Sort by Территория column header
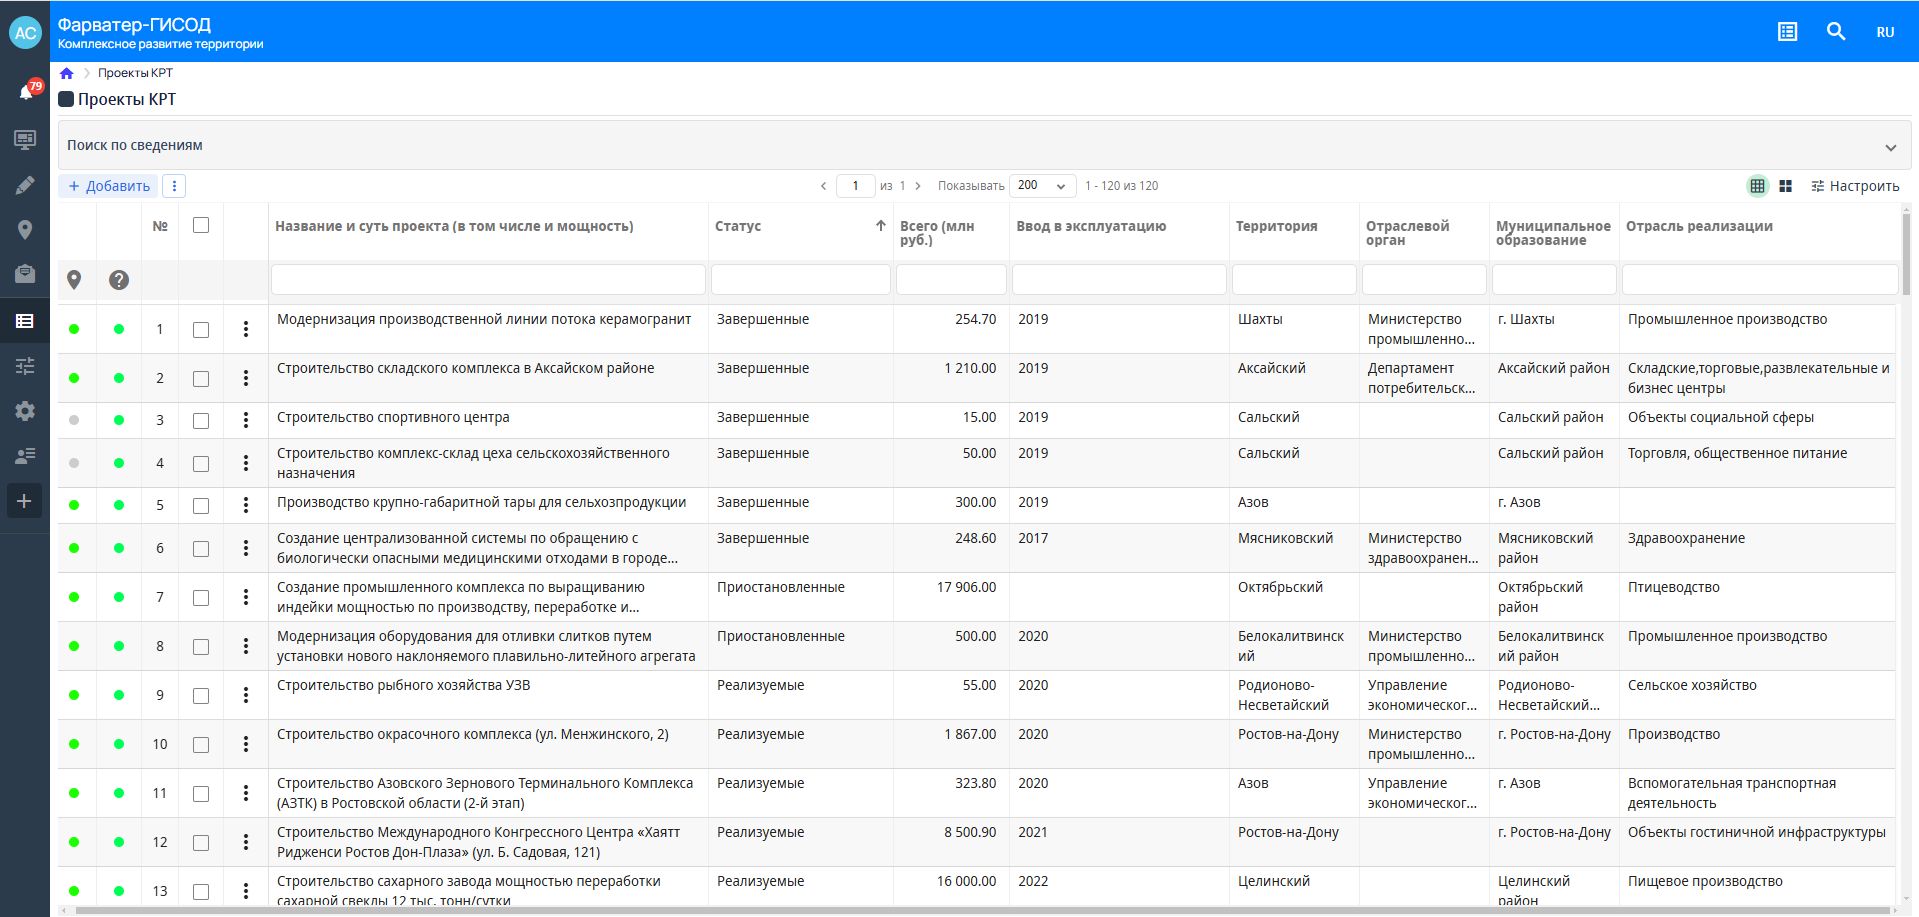This screenshot has width=1919, height=917. click(1276, 226)
